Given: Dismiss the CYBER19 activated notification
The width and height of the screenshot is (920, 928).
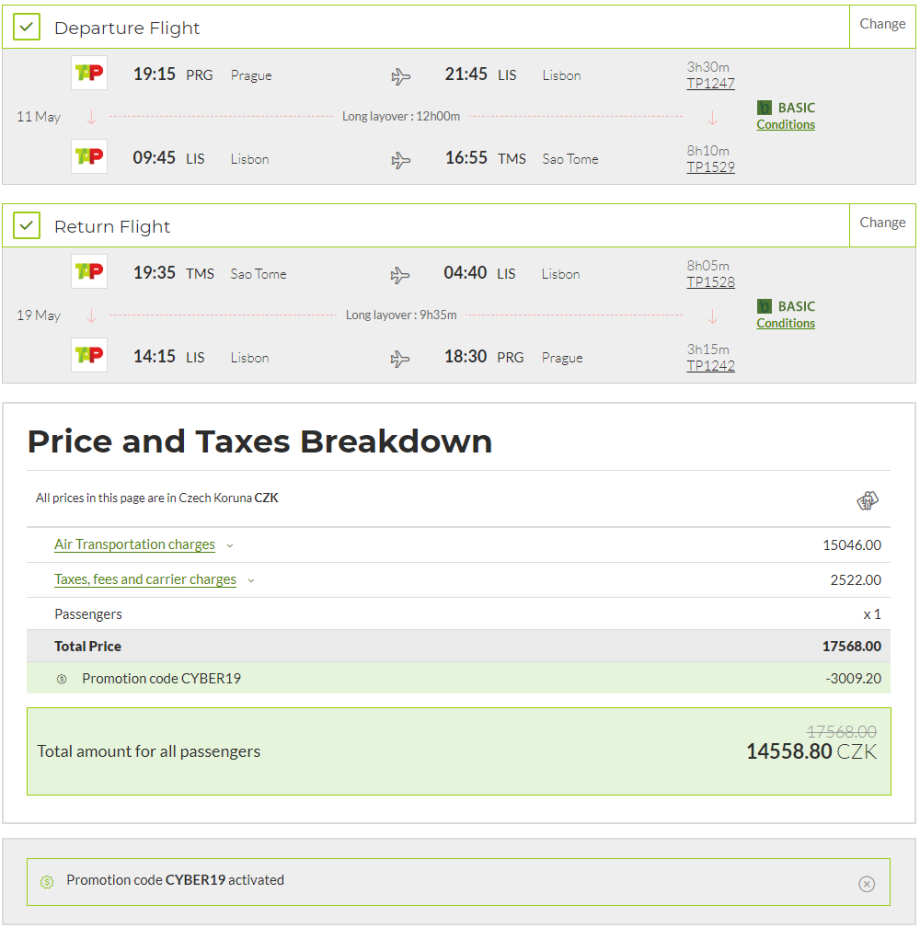Looking at the screenshot, I should click(x=866, y=884).
